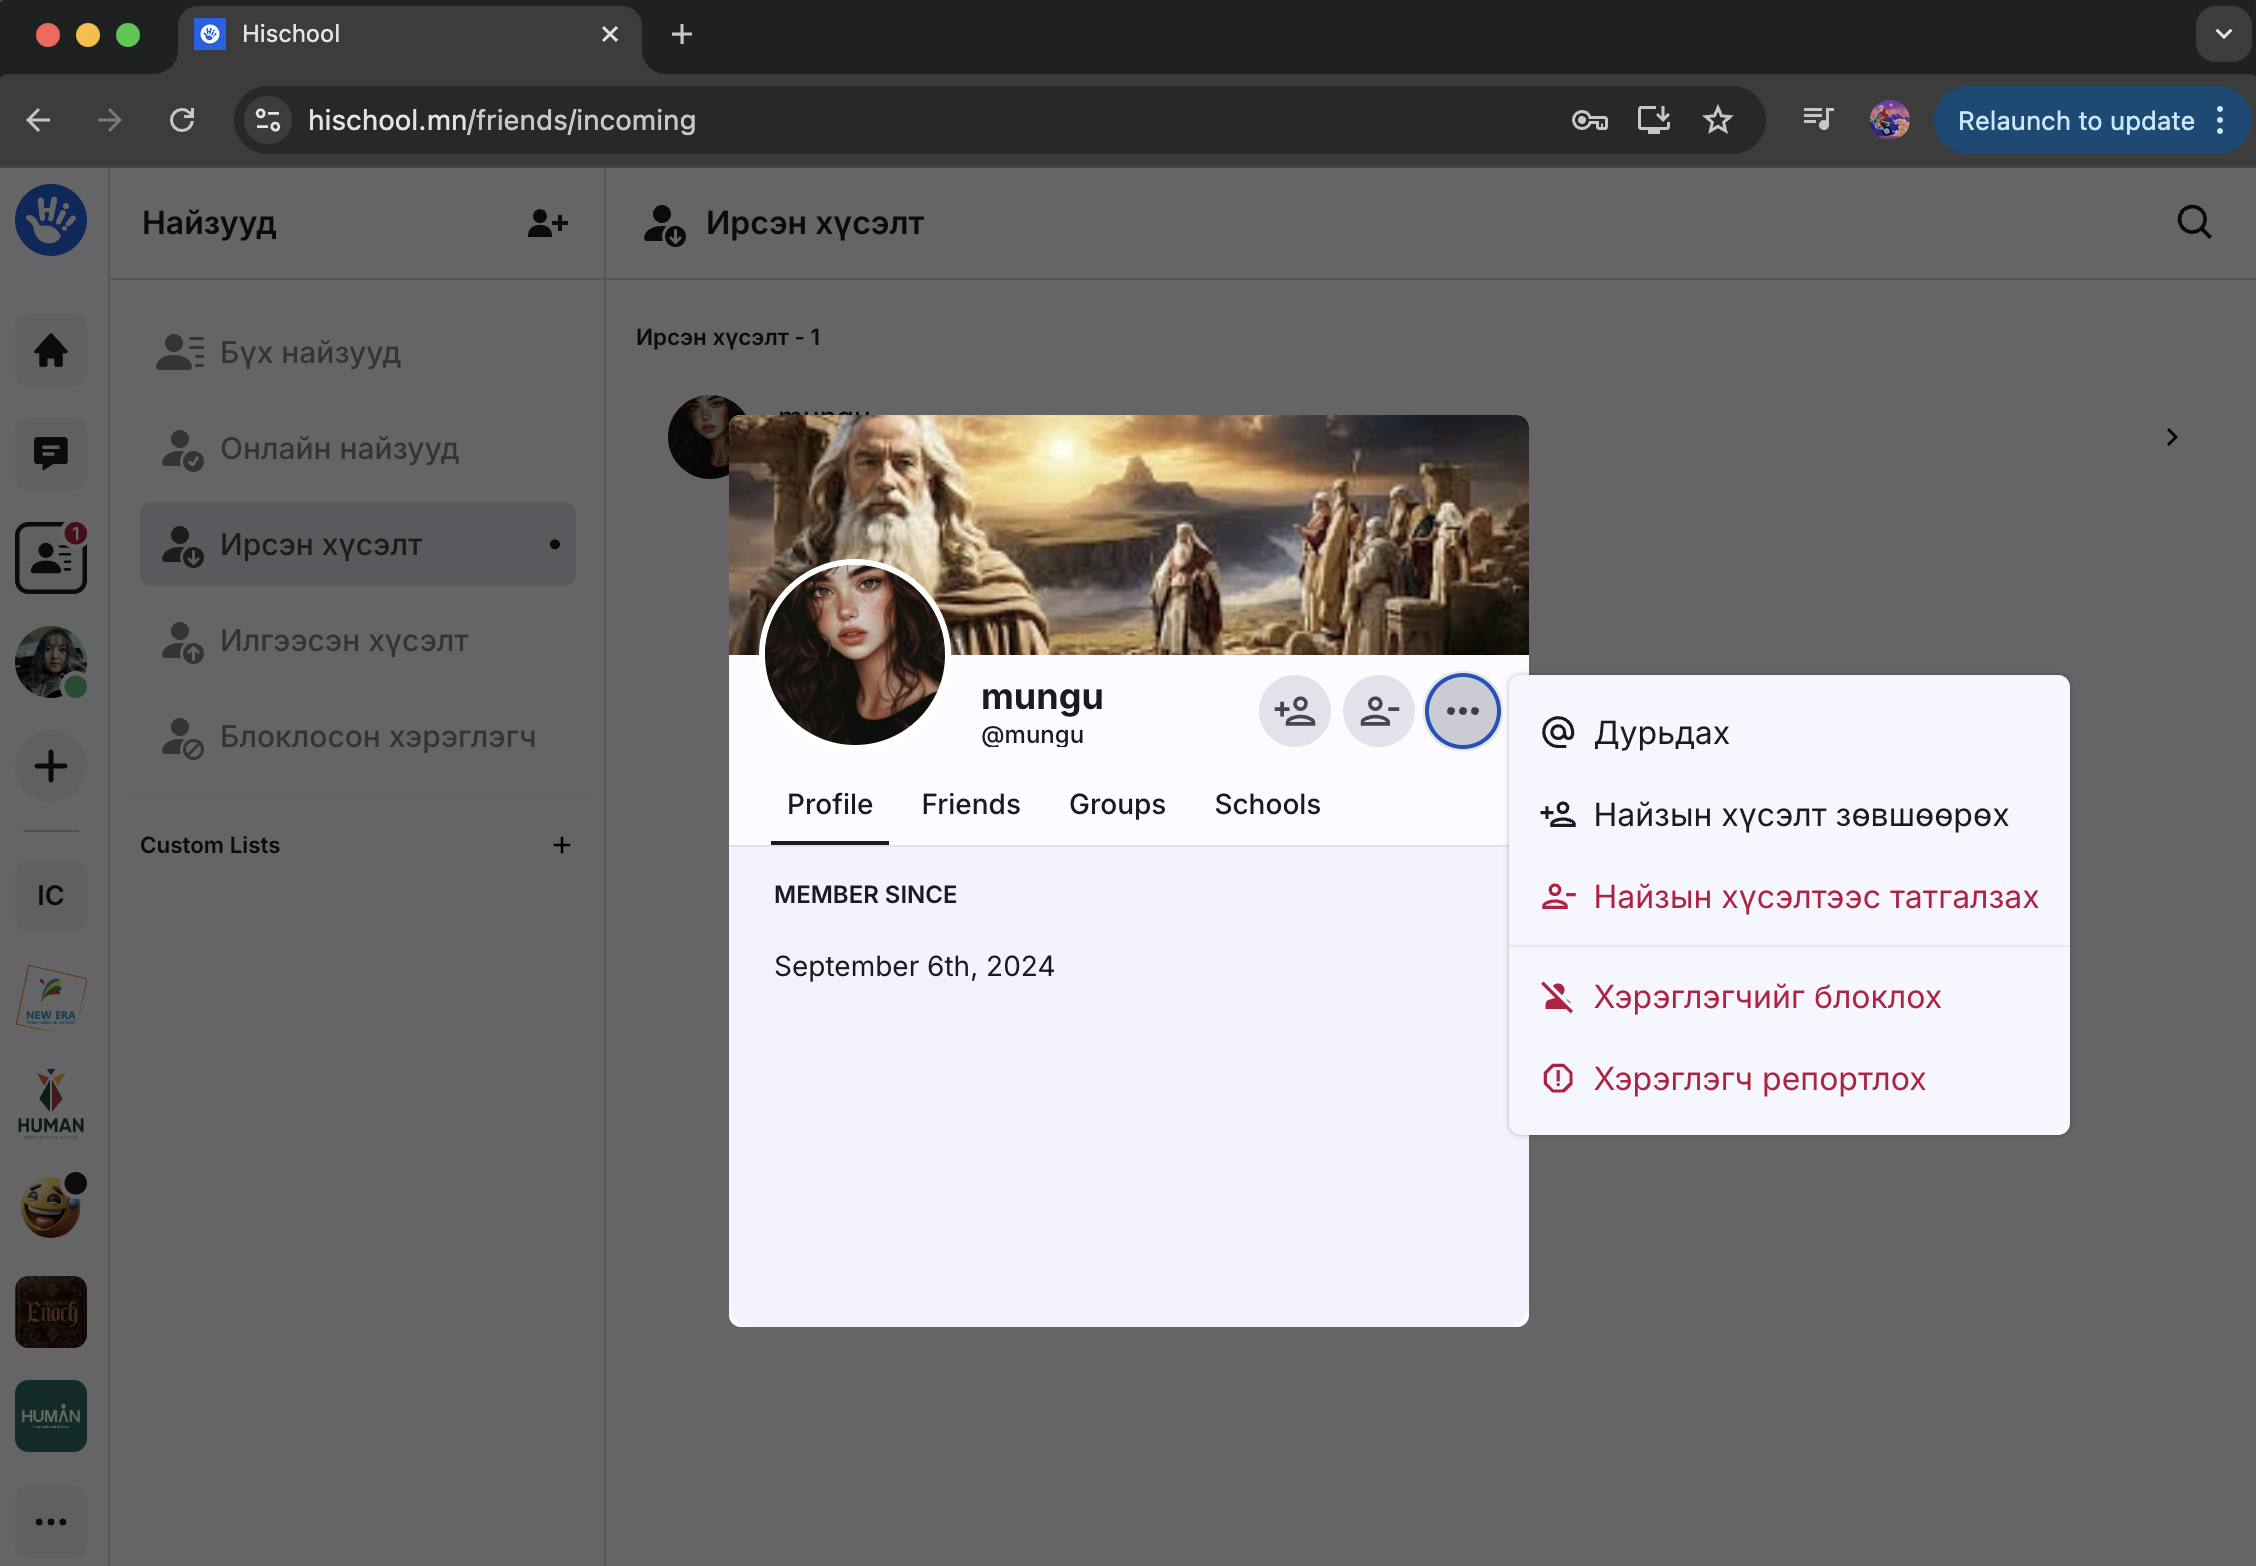2256x1566 pixels.
Task: Click the add friend icon beside Найзууд
Action: click(547, 223)
